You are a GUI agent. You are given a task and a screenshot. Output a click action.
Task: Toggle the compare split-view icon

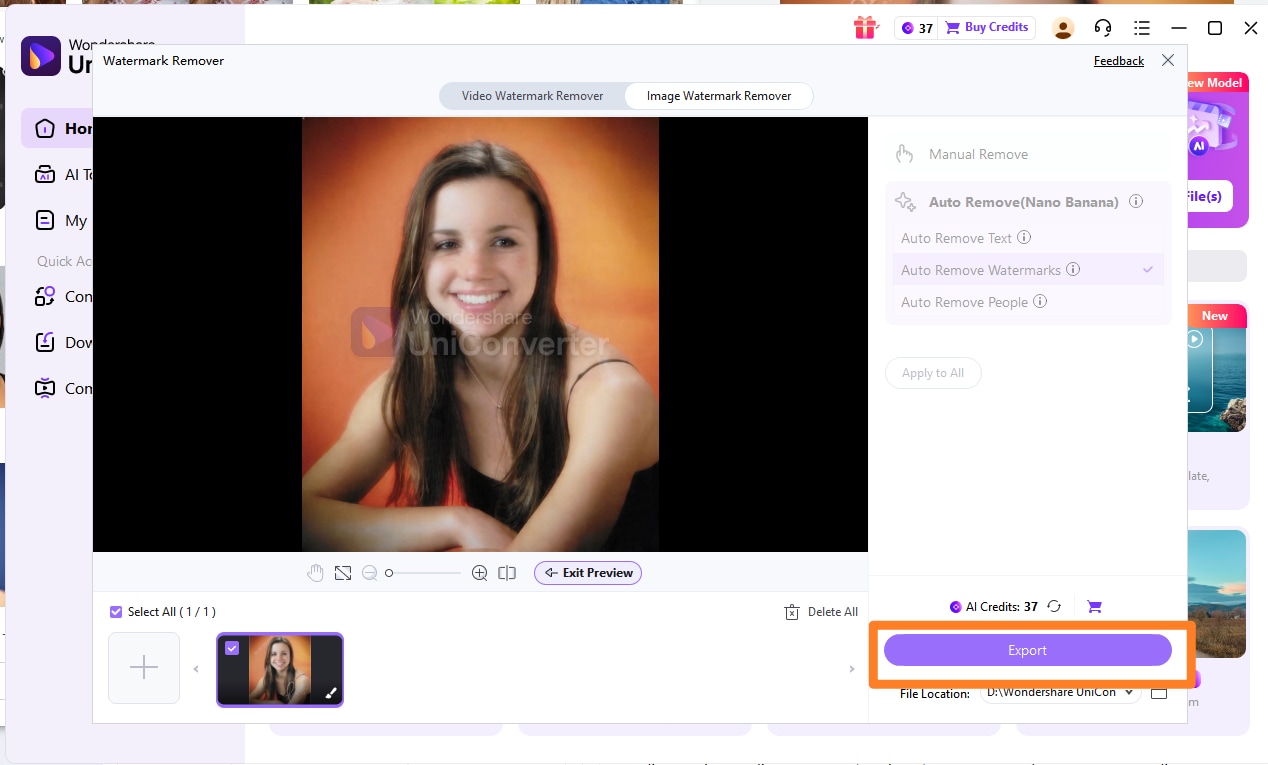click(x=507, y=573)
